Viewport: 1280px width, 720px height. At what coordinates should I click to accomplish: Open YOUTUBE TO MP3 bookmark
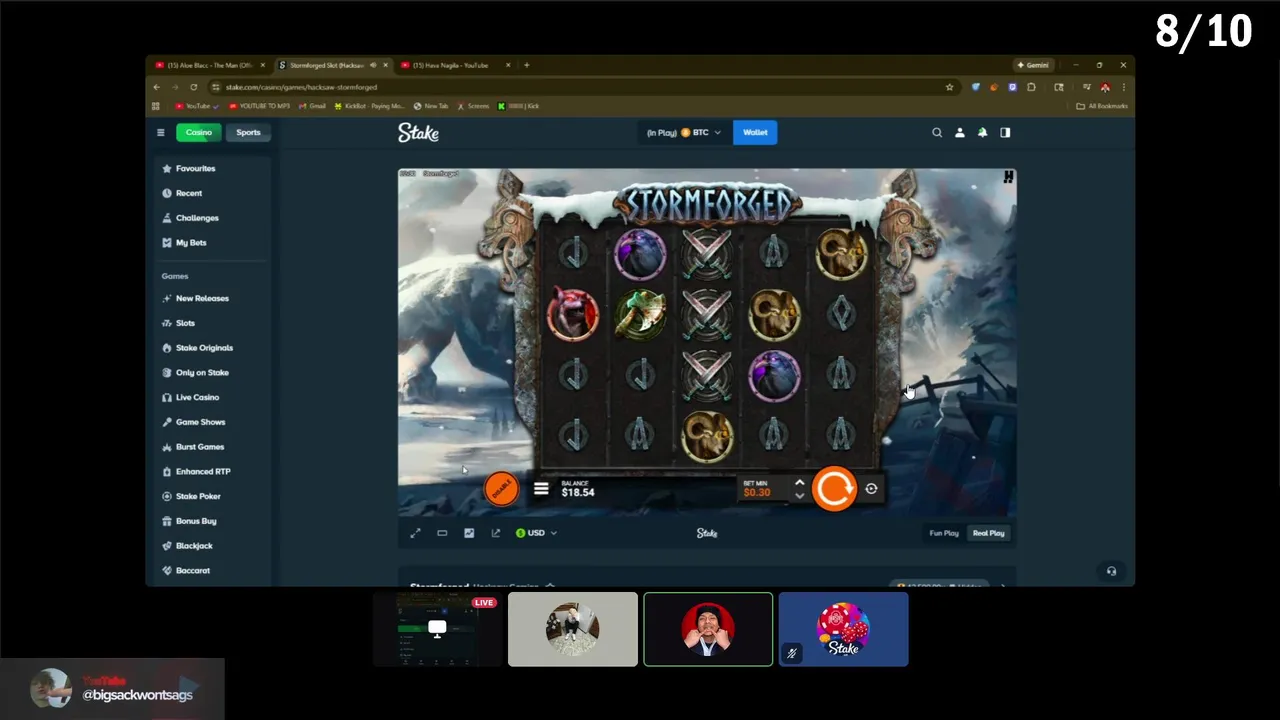tap(259, 106)
